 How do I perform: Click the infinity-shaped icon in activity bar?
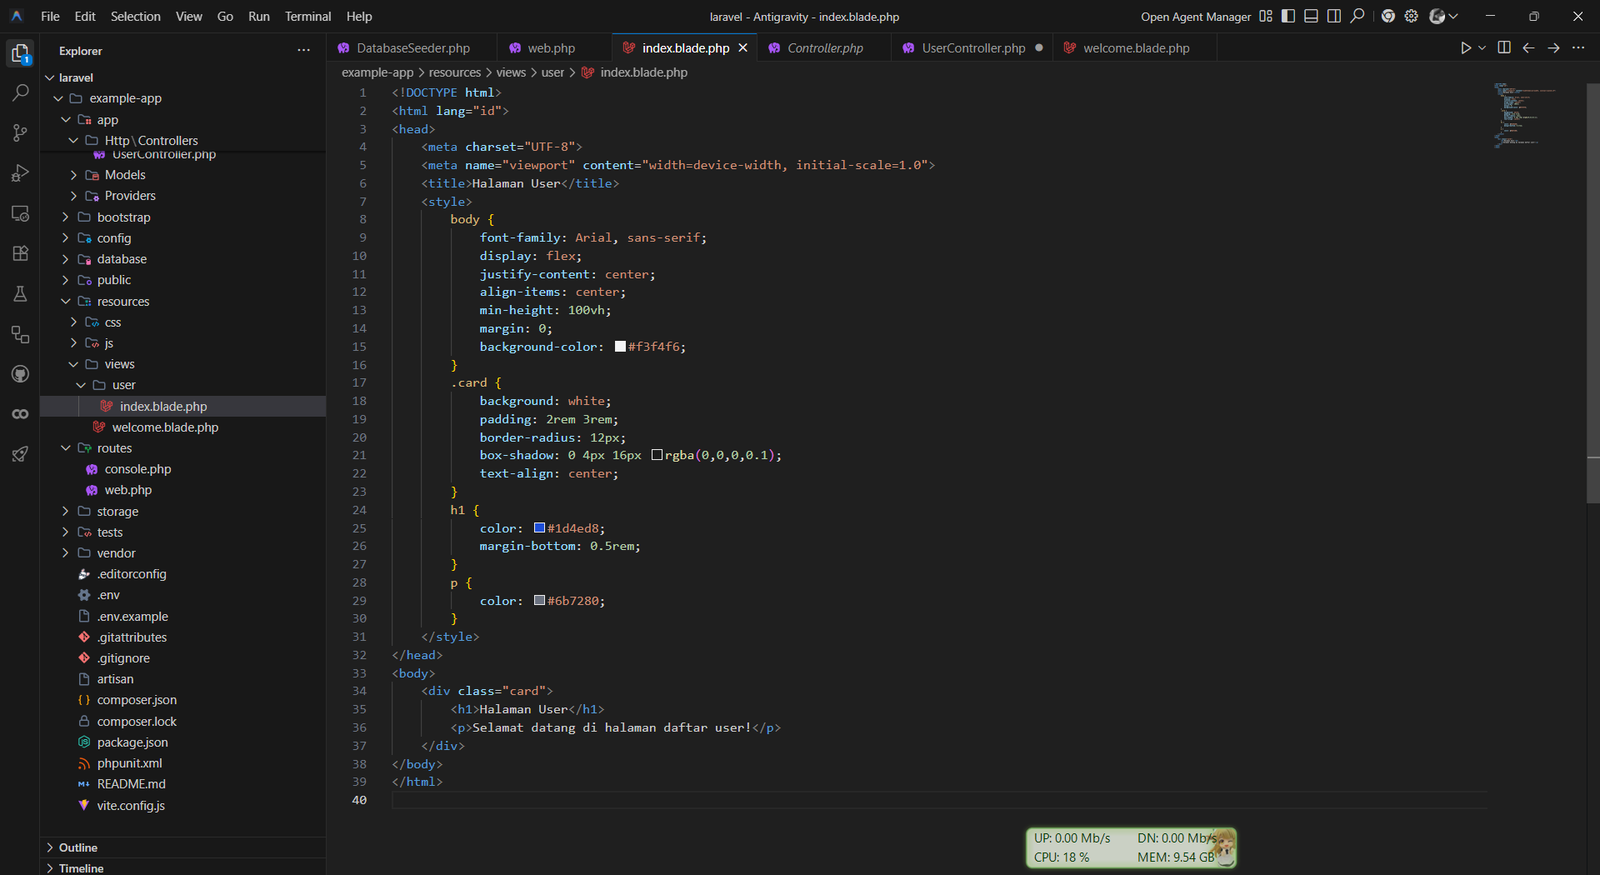pyautogui.click(x=20, y=414)
